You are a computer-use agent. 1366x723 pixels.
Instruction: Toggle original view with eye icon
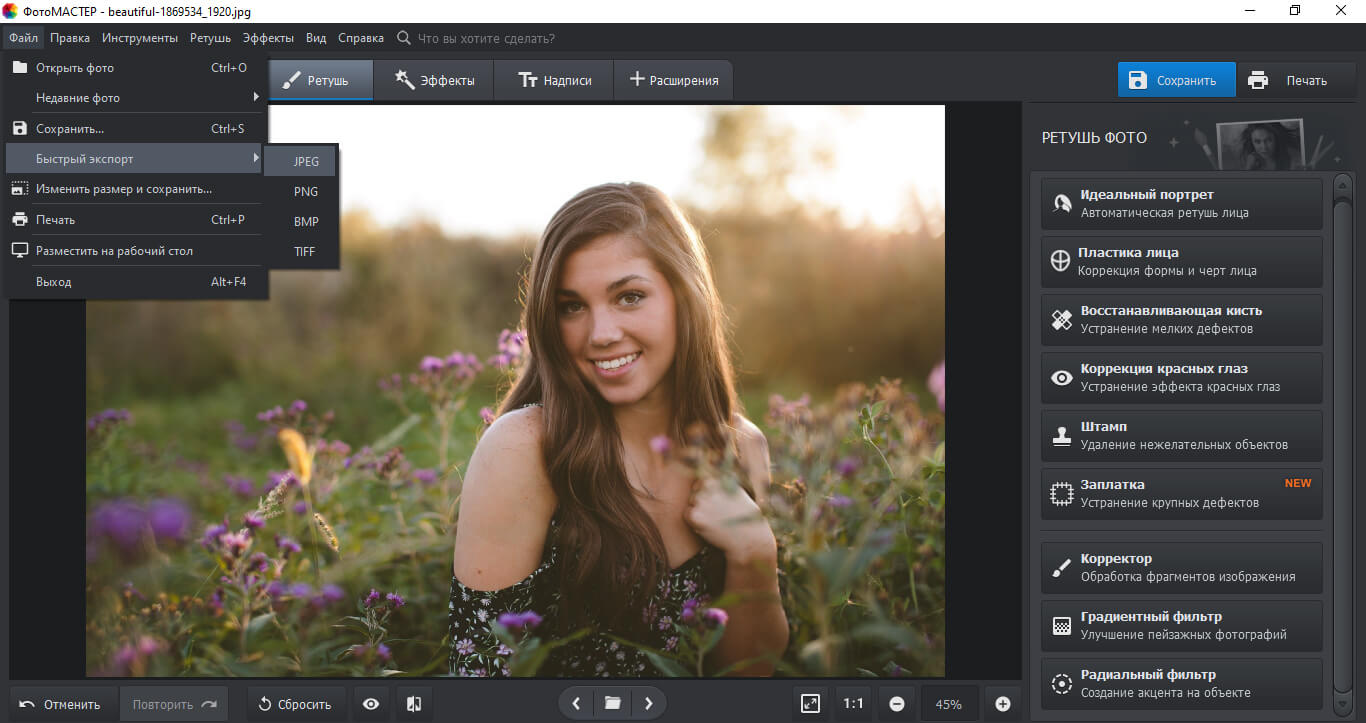point(371,704)
